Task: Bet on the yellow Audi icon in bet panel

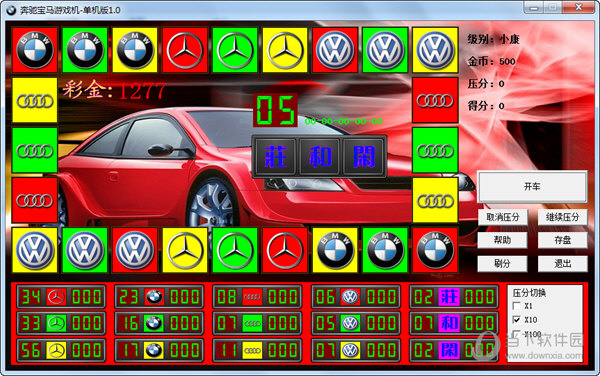Action: 252,350
